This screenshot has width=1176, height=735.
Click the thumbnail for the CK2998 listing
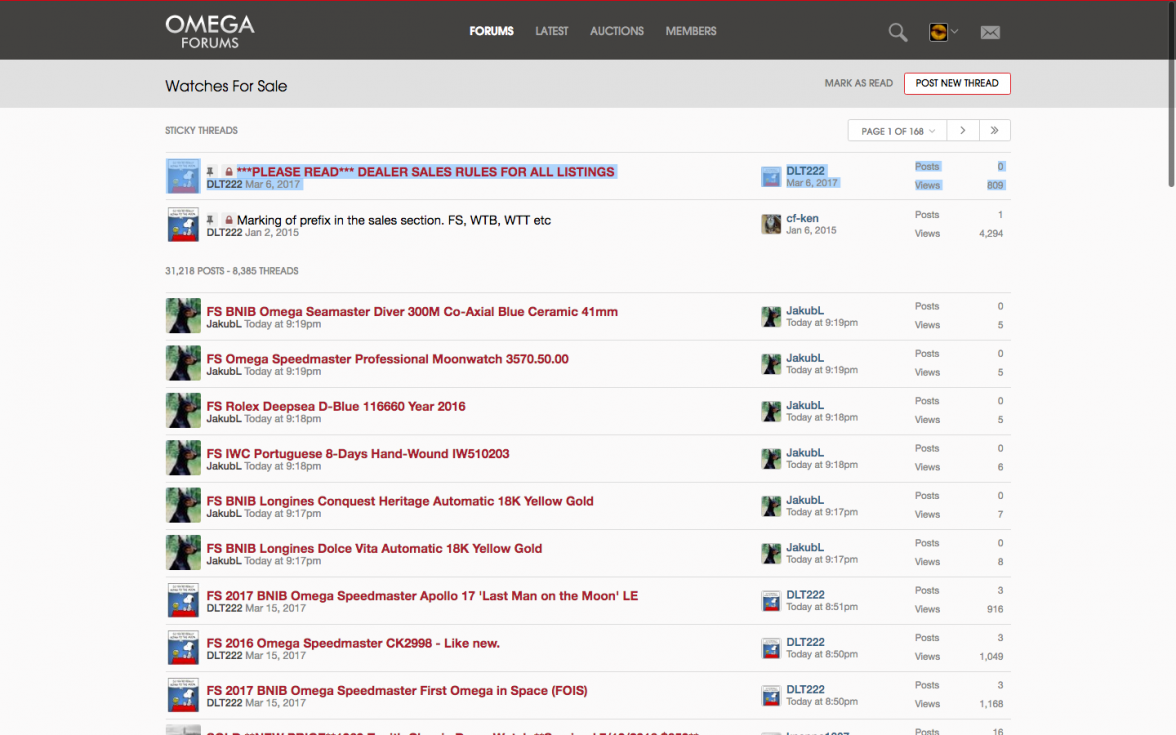tap(183, 647)
